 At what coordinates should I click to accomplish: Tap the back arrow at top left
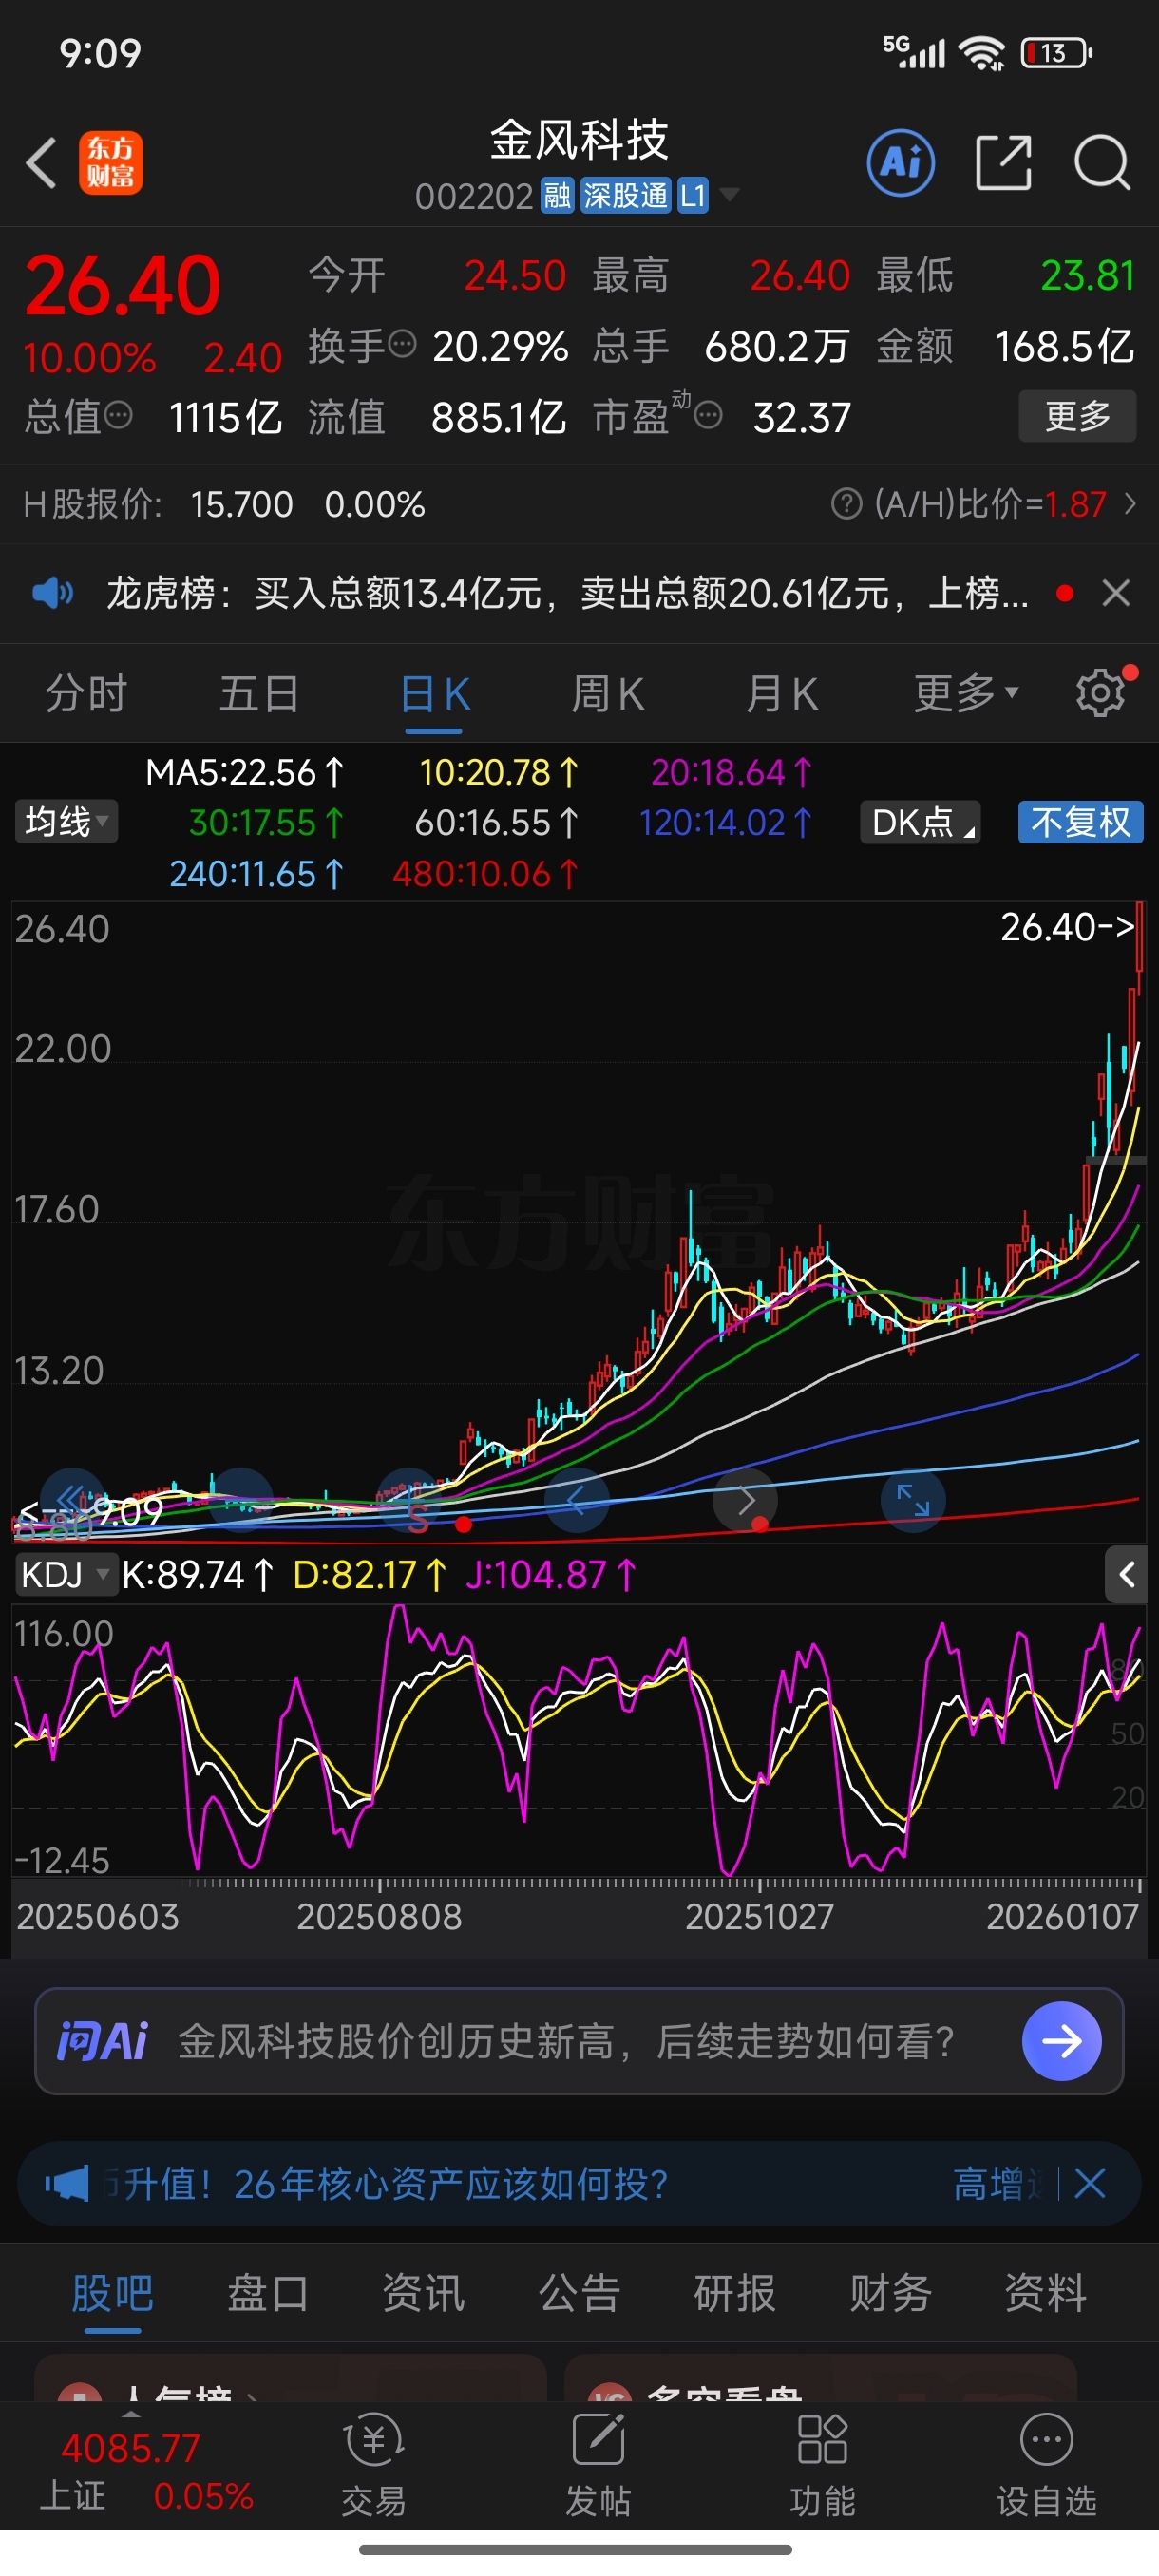[x=41, y=162]
